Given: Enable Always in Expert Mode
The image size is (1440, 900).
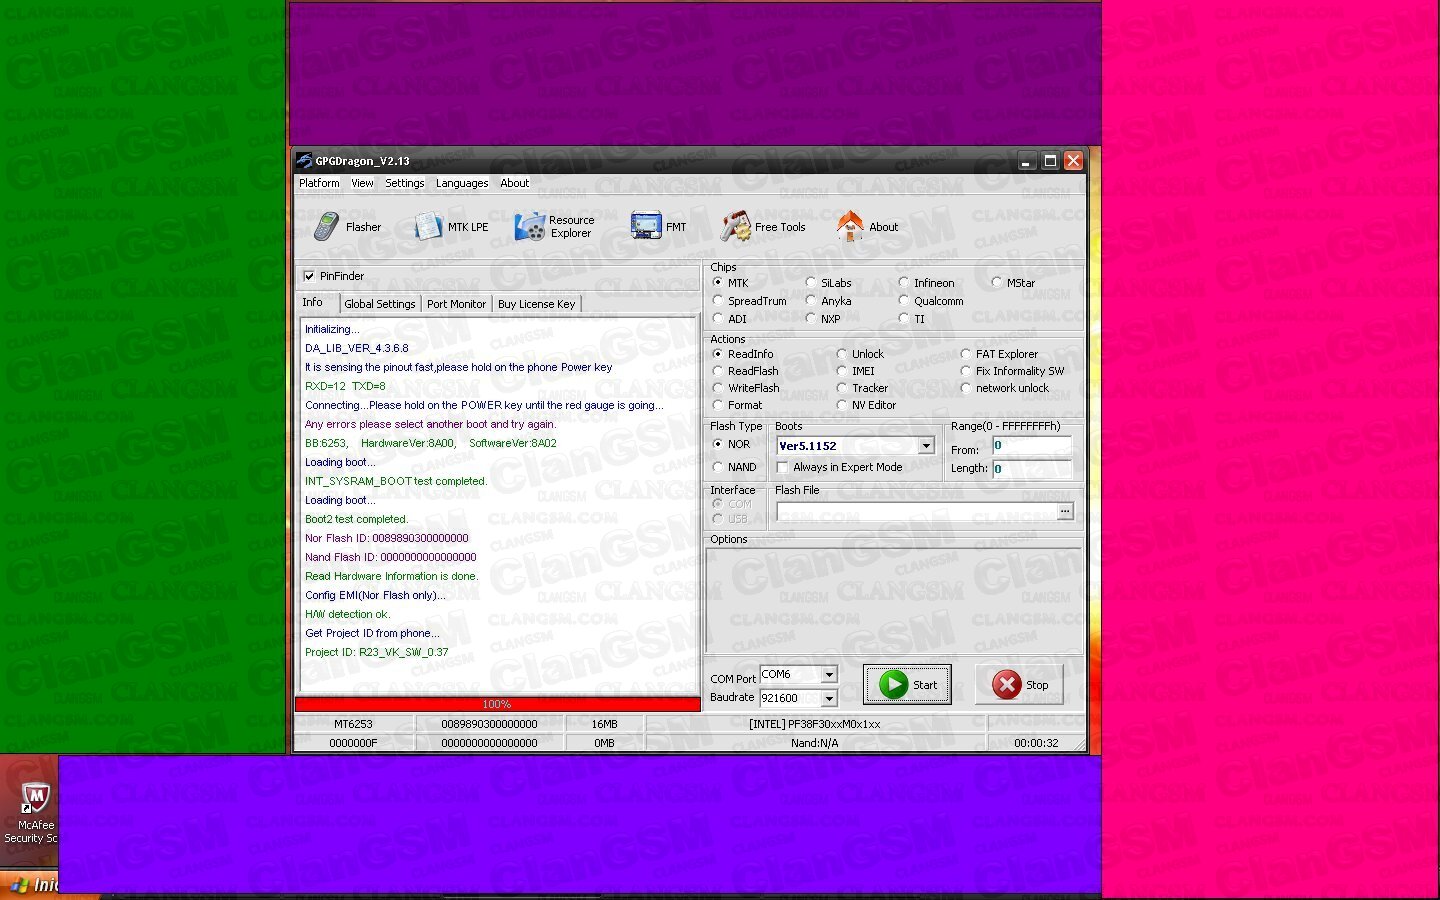Looking at the screenshot, I should (x=782, y=467).
